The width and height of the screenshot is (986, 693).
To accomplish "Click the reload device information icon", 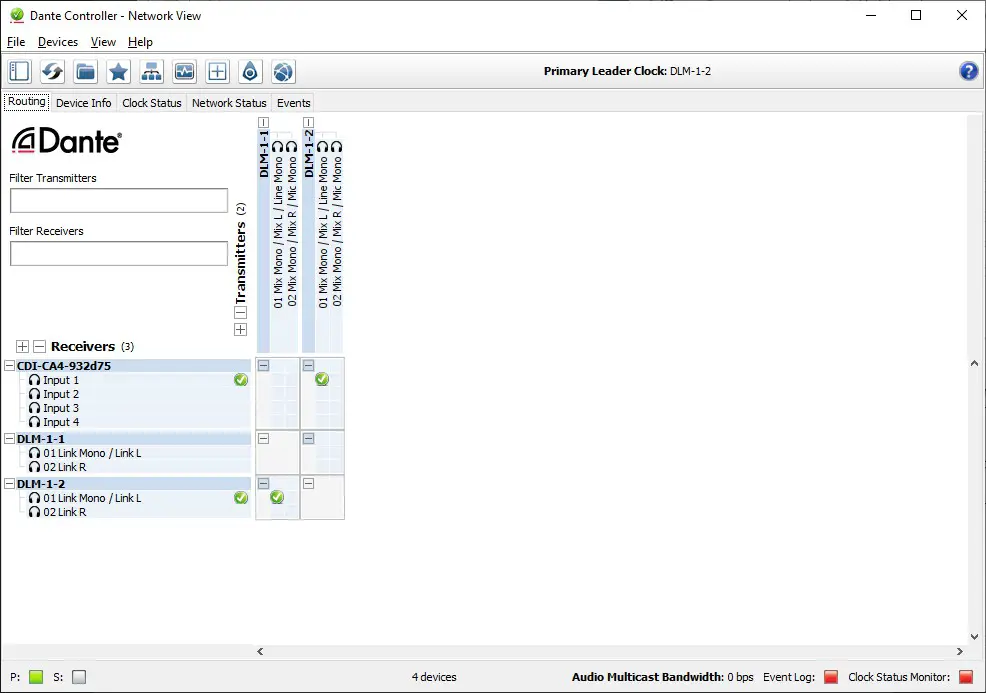I will point(52,71).
